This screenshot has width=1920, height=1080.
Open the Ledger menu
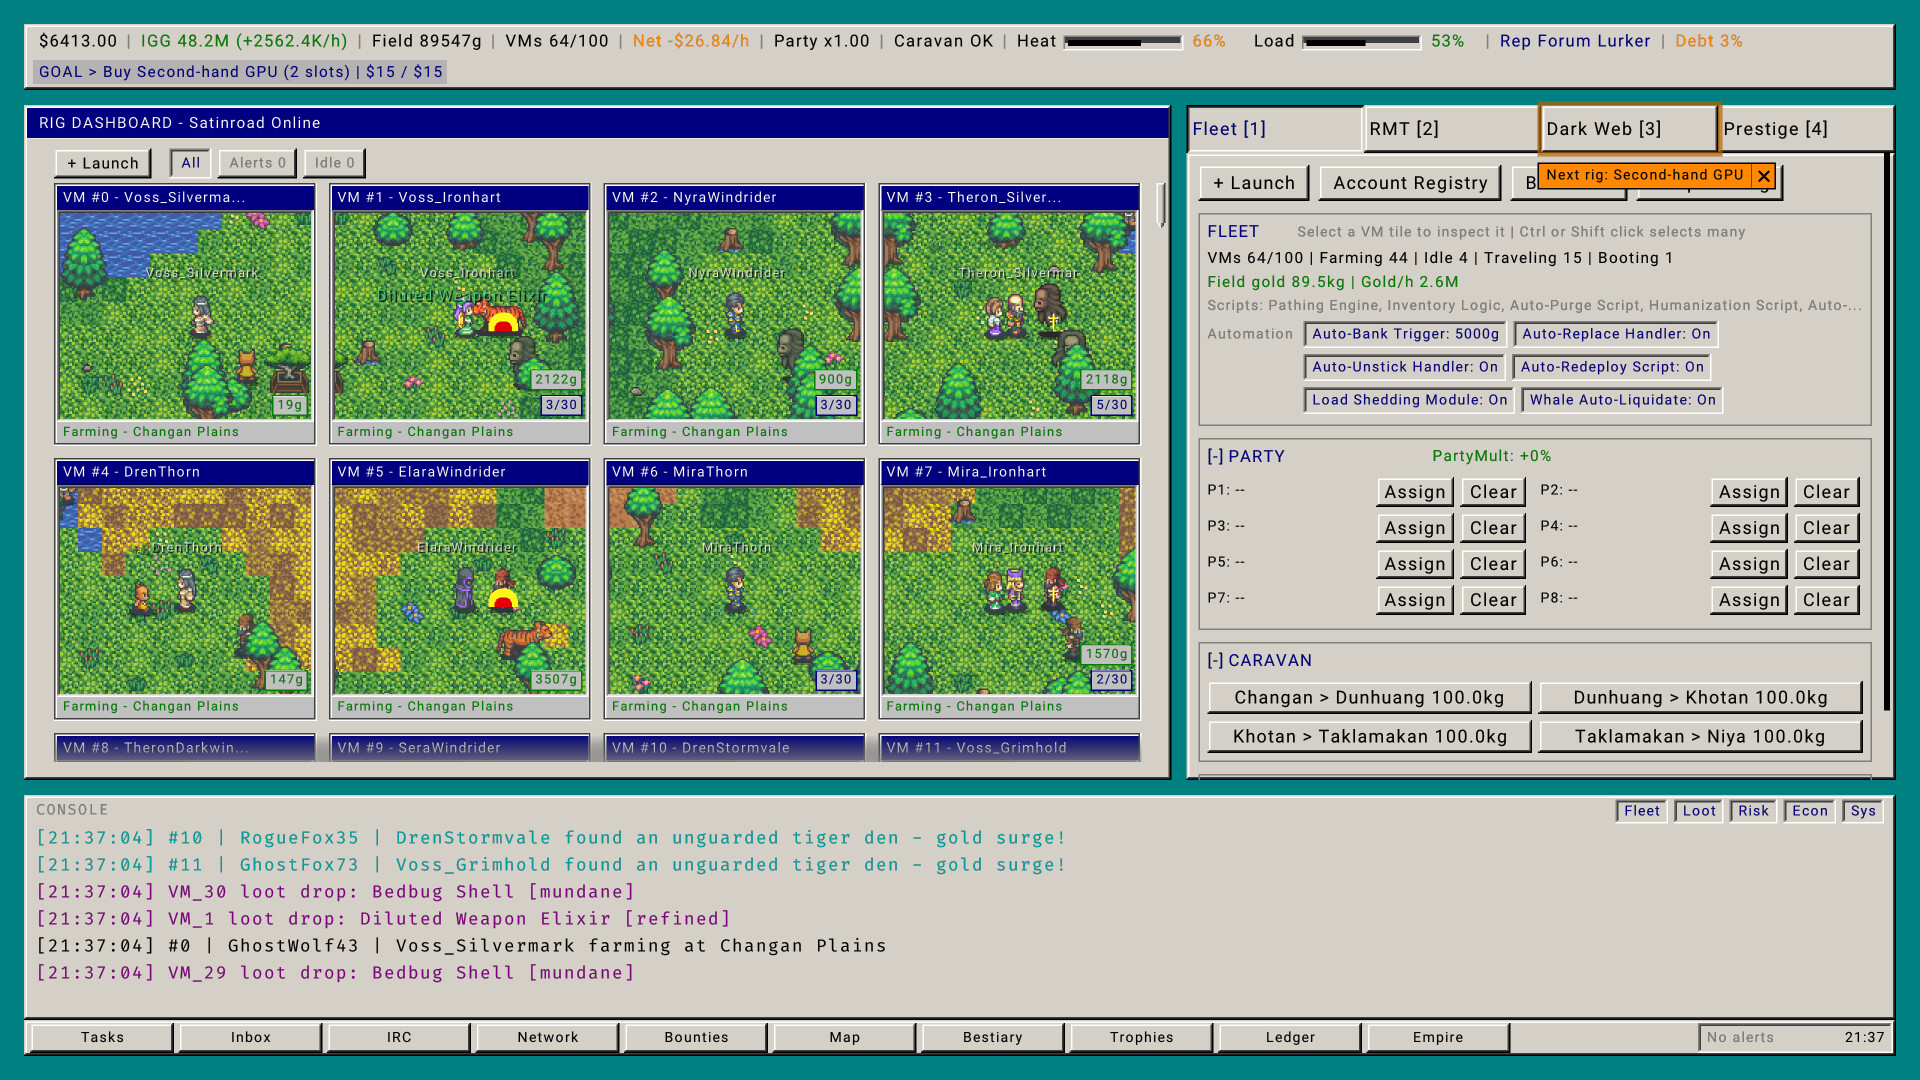1290,1038
